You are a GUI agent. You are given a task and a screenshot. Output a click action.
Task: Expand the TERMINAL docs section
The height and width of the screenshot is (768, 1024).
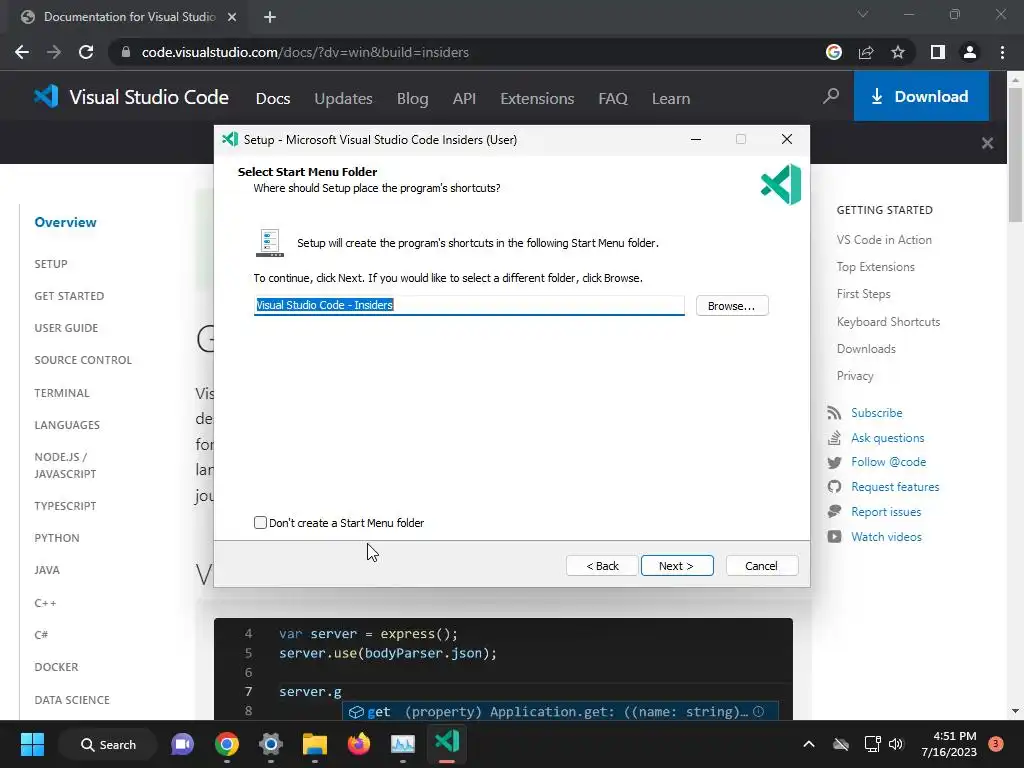[62, 393]
